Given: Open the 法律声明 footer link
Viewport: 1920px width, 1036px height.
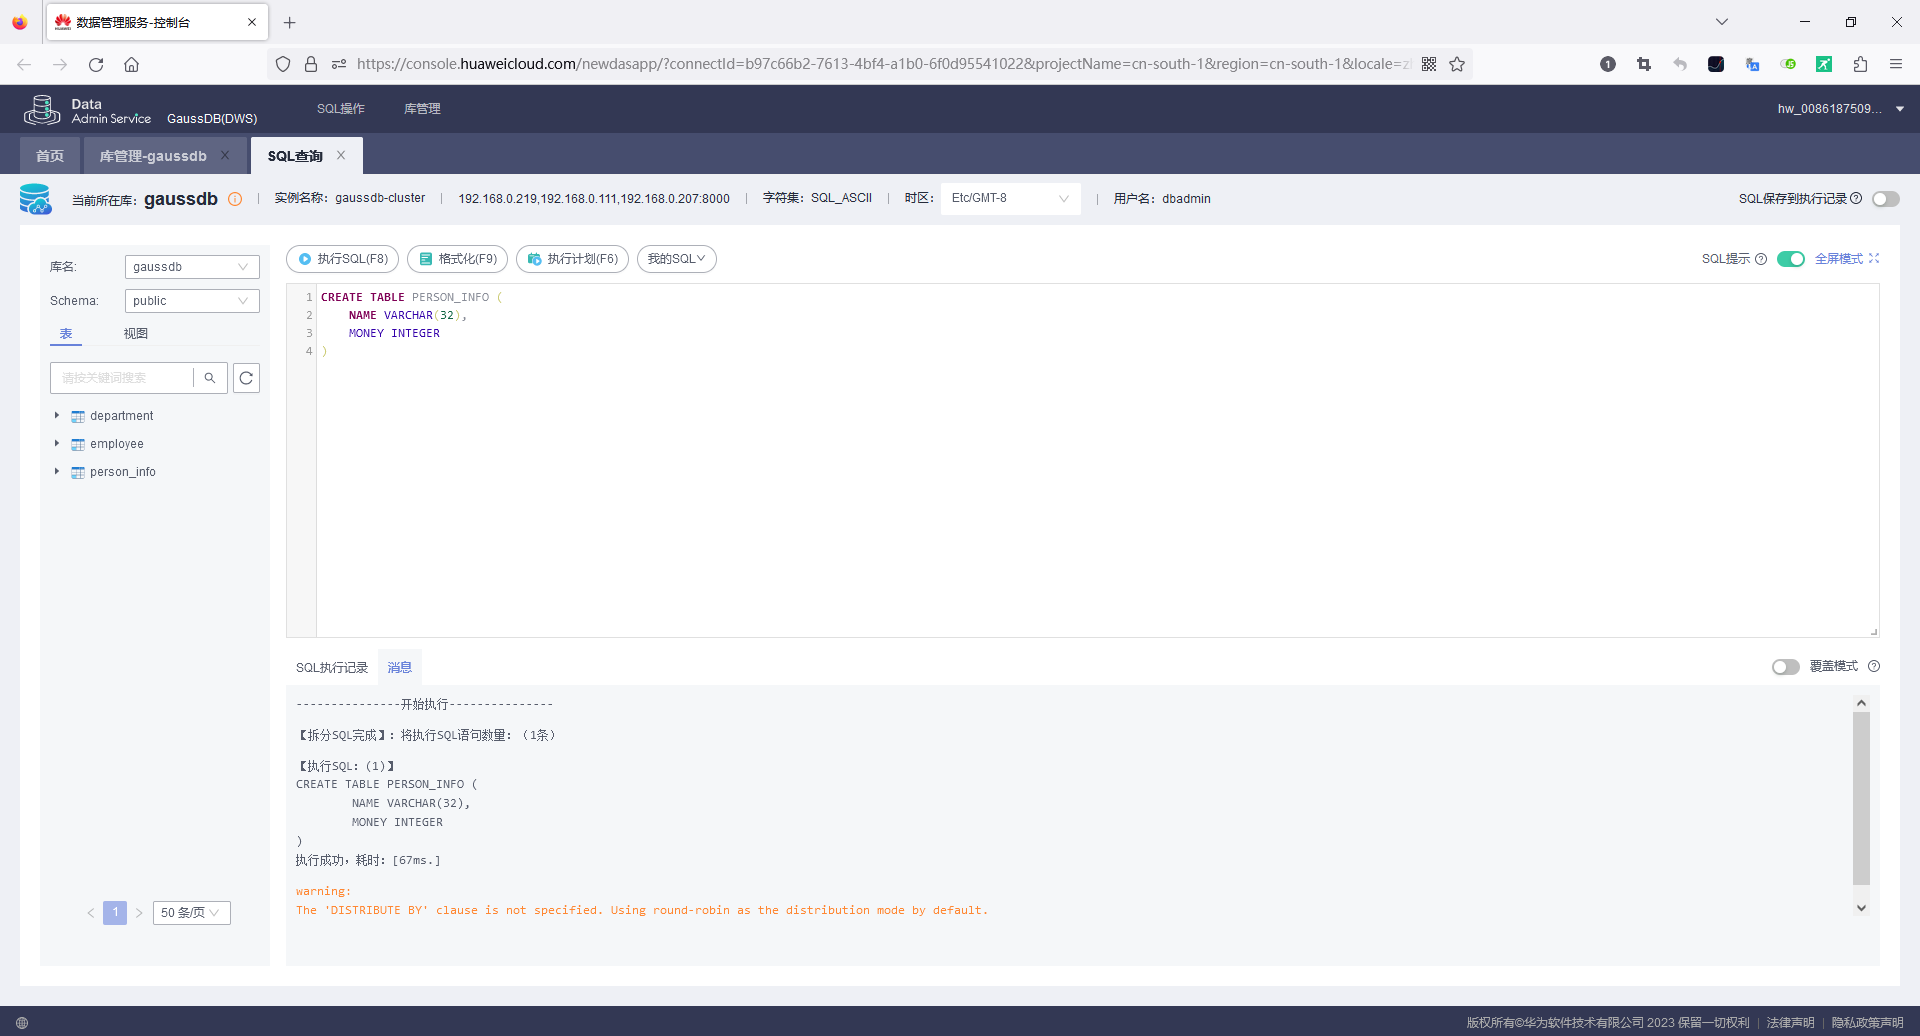Looking at the screenshot, I should [1790, 1022].
